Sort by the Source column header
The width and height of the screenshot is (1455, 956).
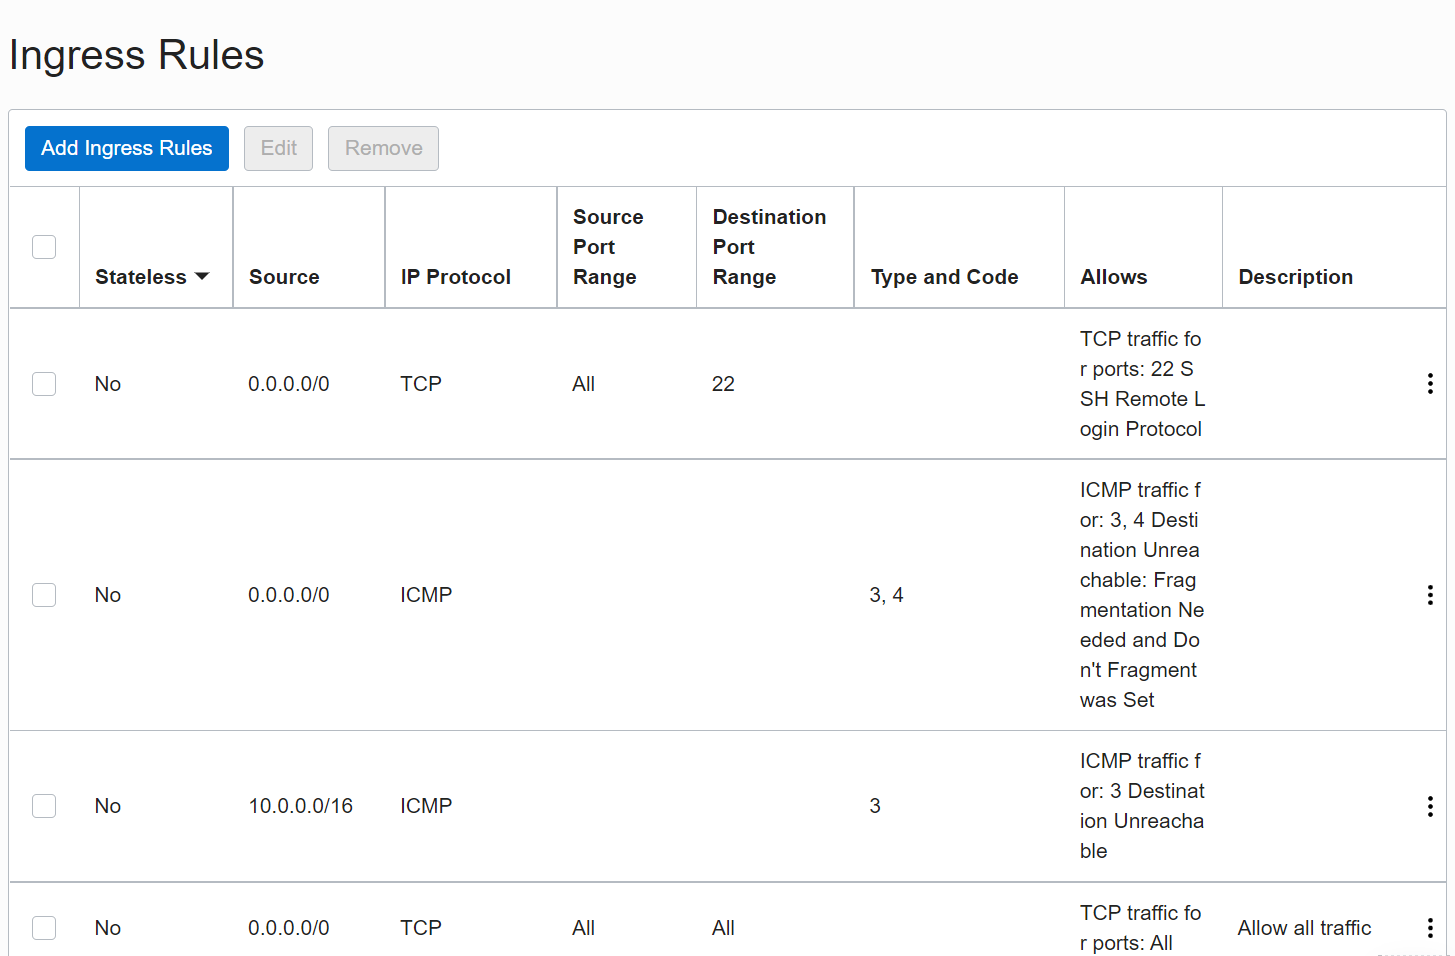284,277
